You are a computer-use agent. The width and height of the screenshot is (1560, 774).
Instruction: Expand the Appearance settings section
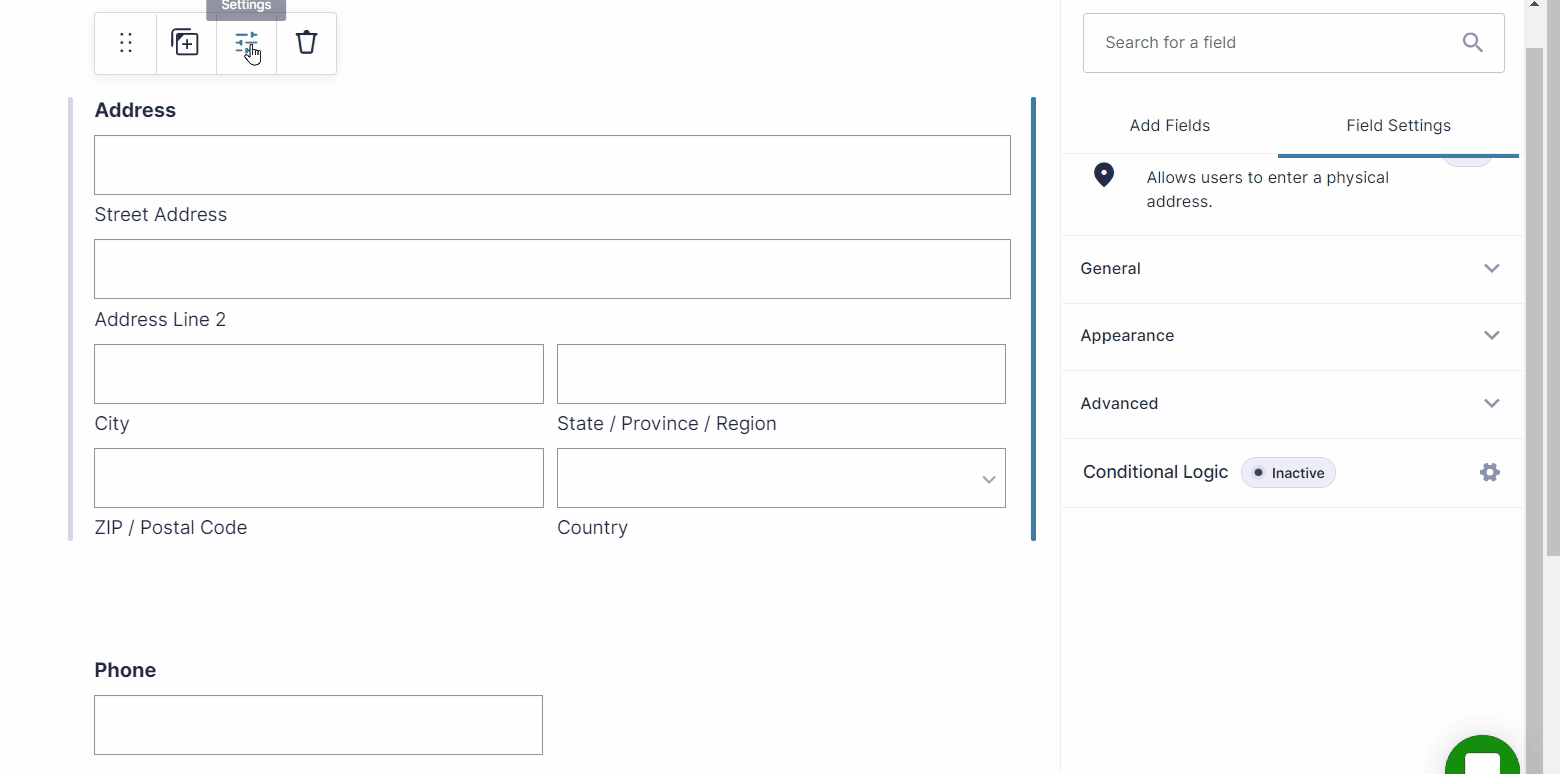(1293, 336)
